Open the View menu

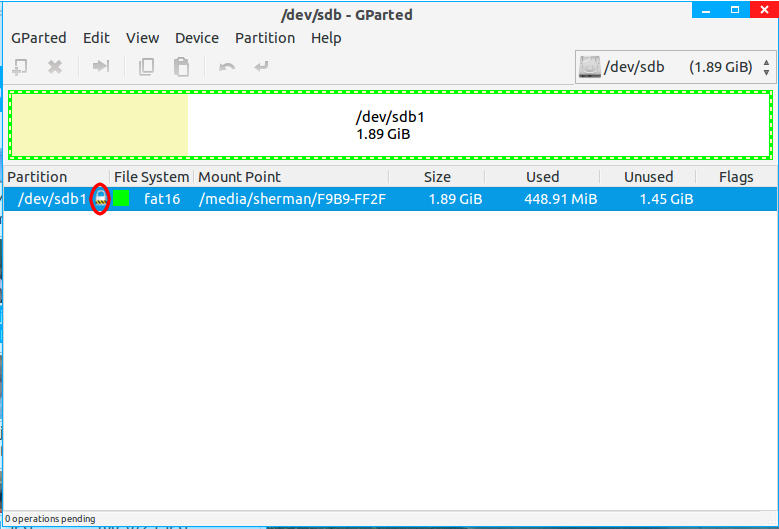click(x=142, y=38)
